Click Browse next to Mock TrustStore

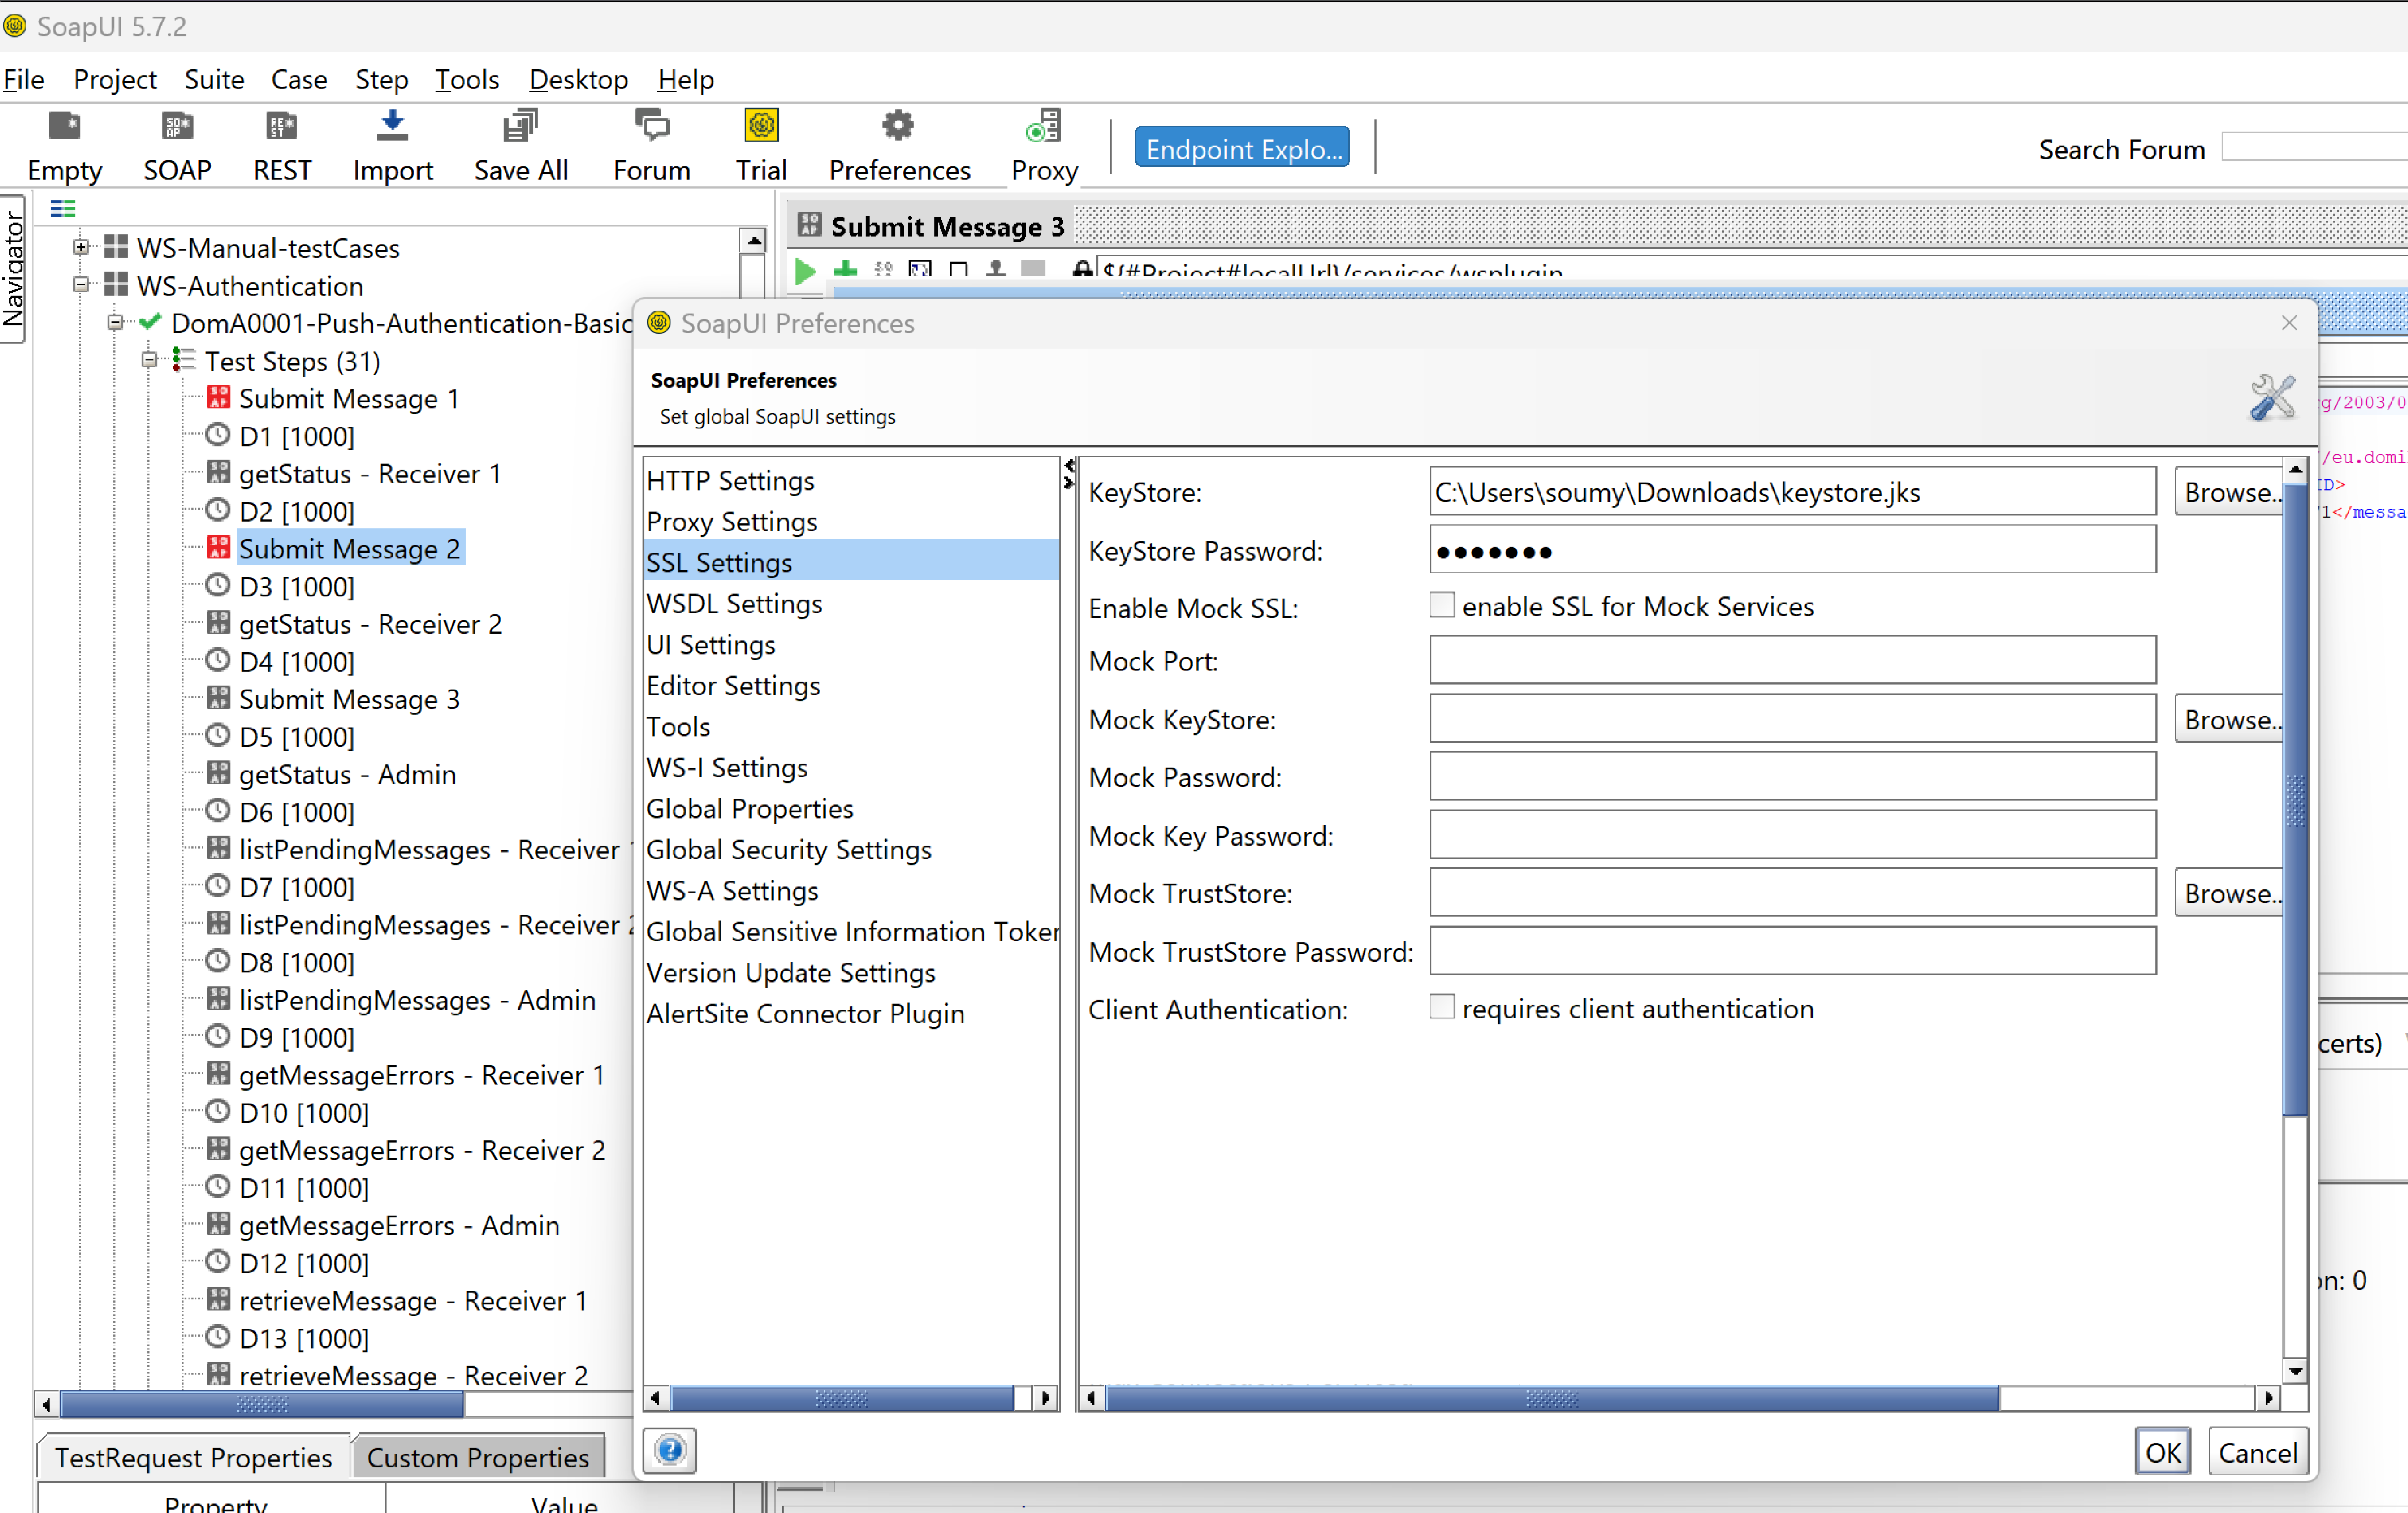(2229, 893)
